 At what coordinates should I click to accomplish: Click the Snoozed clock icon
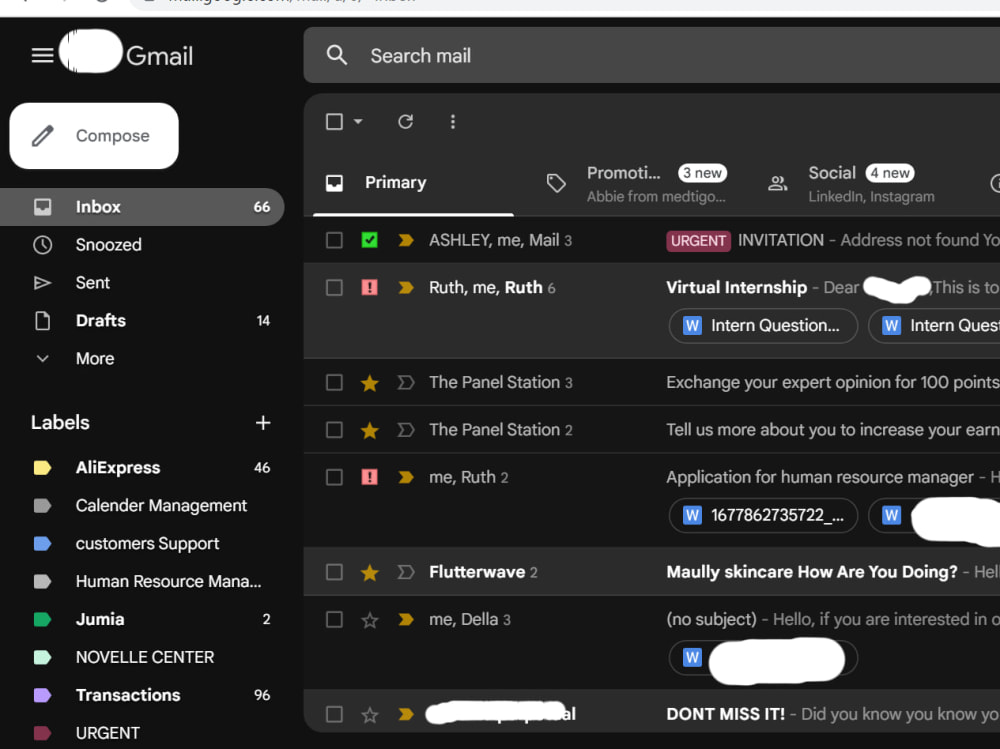[x=43, y=244]
